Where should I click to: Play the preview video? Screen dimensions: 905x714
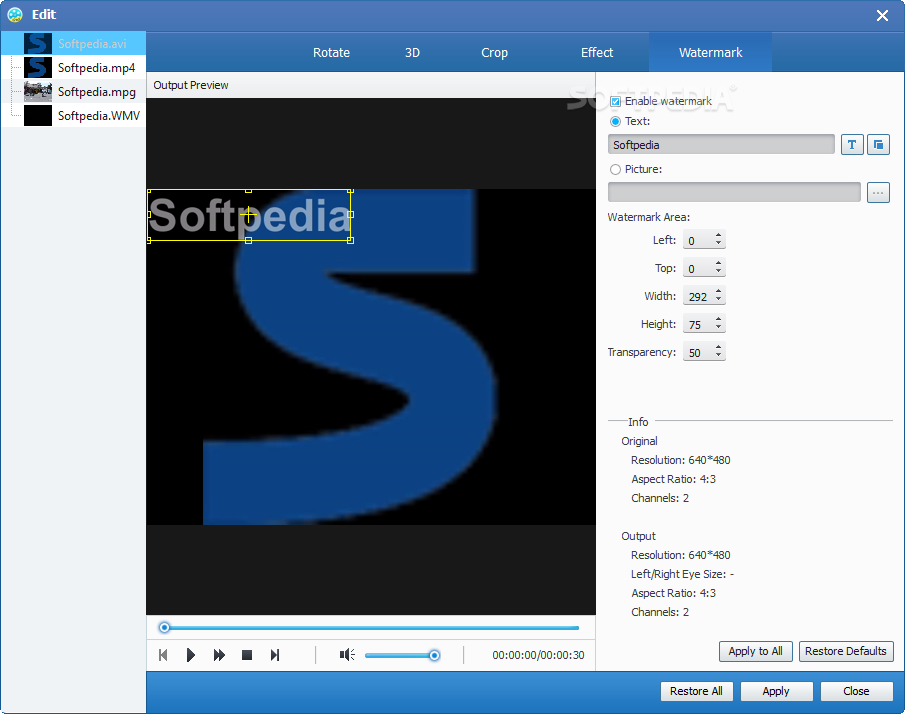click(191, 655)
